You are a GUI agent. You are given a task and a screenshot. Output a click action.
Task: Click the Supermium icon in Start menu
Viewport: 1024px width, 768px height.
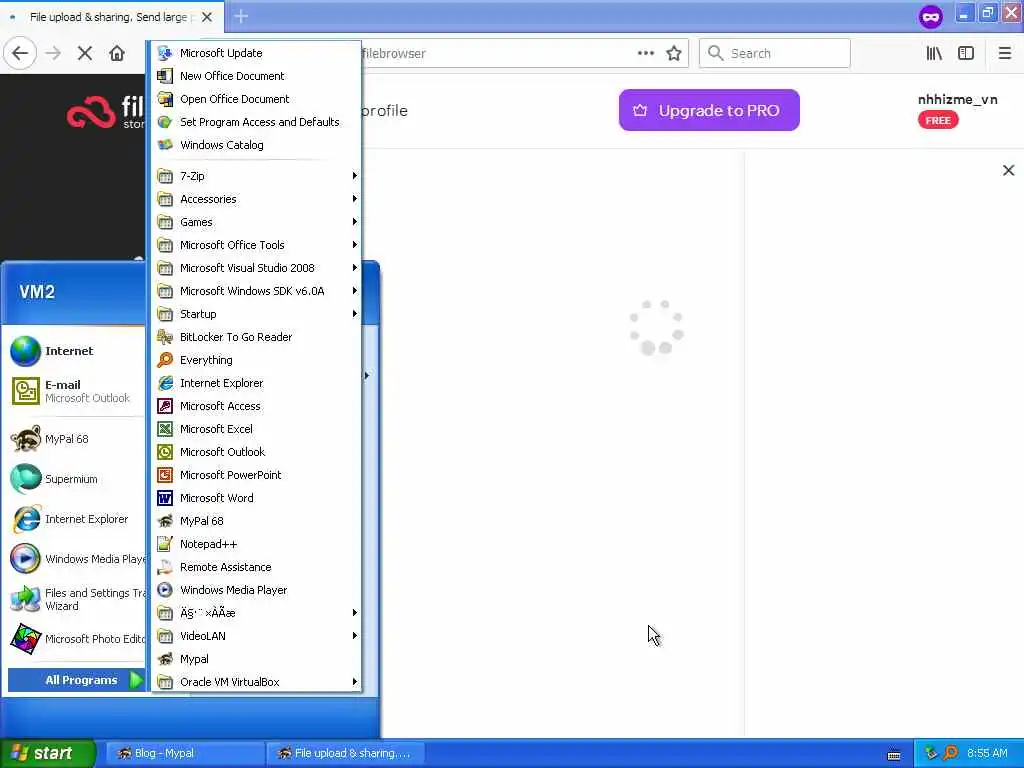tap(25, 479)
